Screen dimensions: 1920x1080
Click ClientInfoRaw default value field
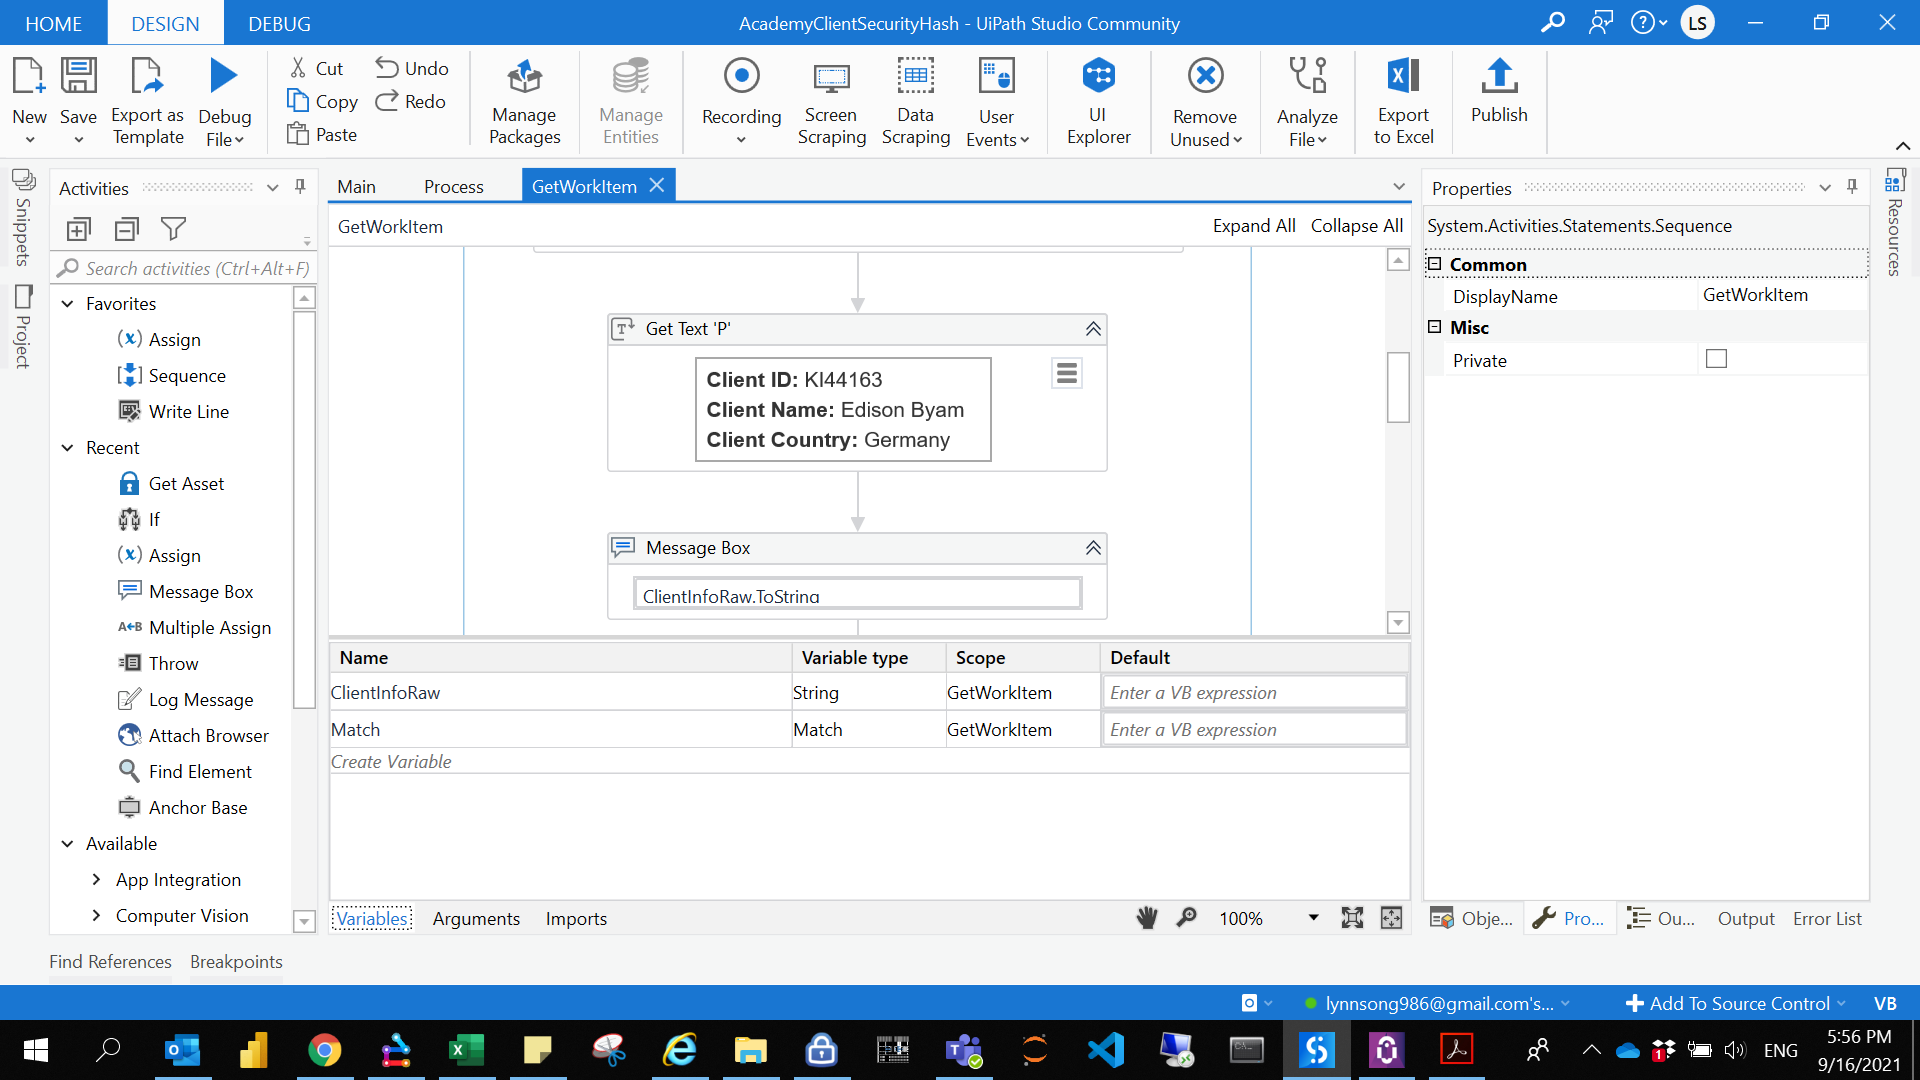point(1254,692)
